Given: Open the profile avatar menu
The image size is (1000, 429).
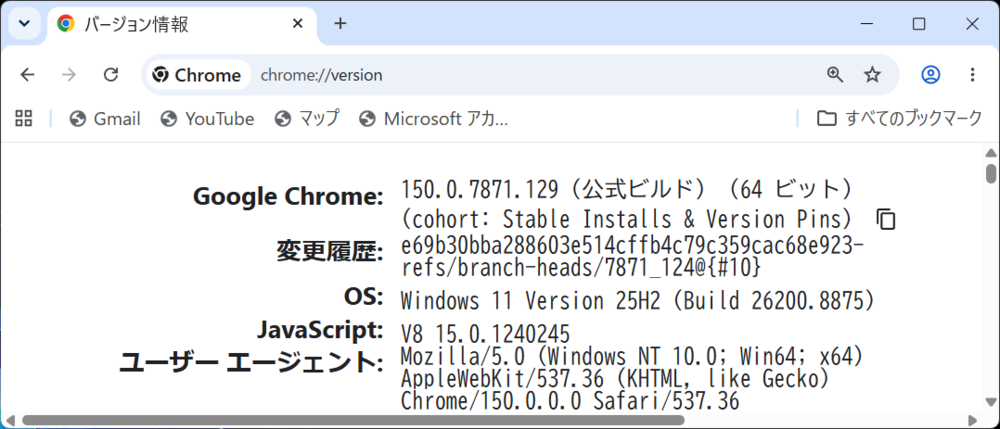Looking at the screenshot, I should tap(930, 75).
